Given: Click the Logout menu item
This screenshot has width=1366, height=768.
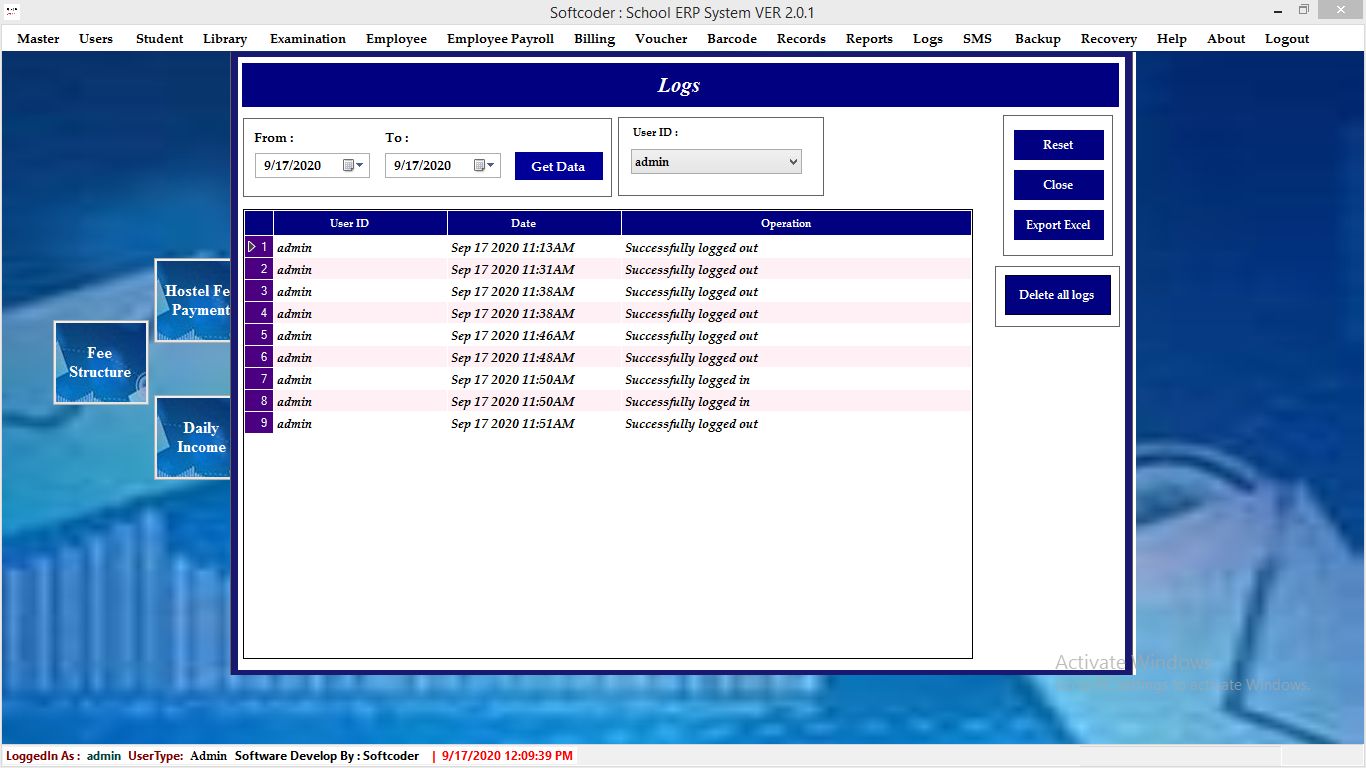Looking at the screenshot, I should tap(1286, 39).
